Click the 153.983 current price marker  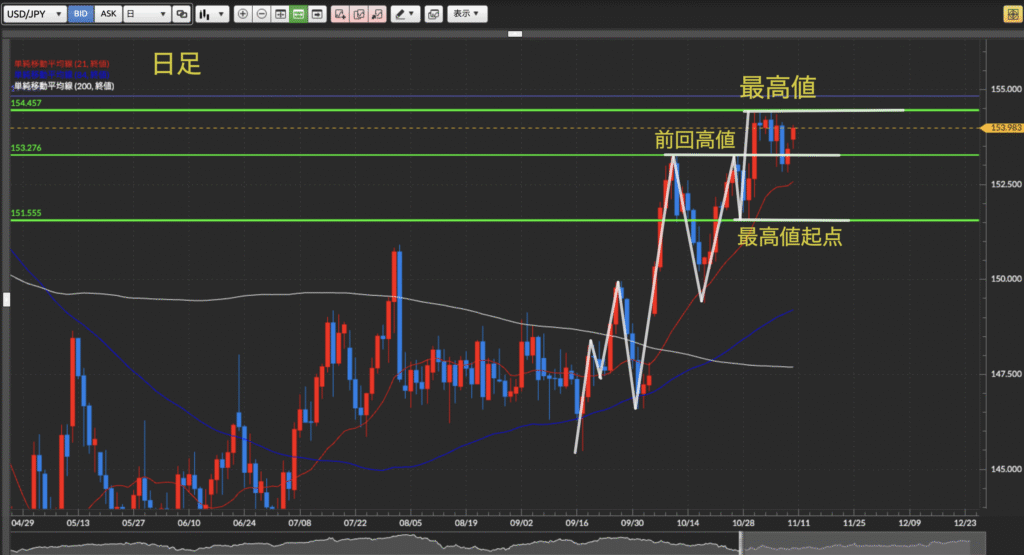point(1003,128)
